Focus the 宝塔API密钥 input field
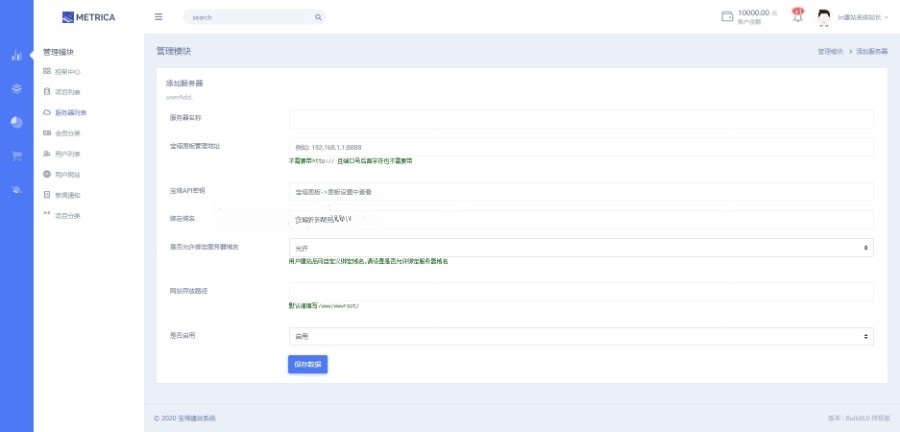This screenshot has height=432, width=900. click(x=581, y=192)
